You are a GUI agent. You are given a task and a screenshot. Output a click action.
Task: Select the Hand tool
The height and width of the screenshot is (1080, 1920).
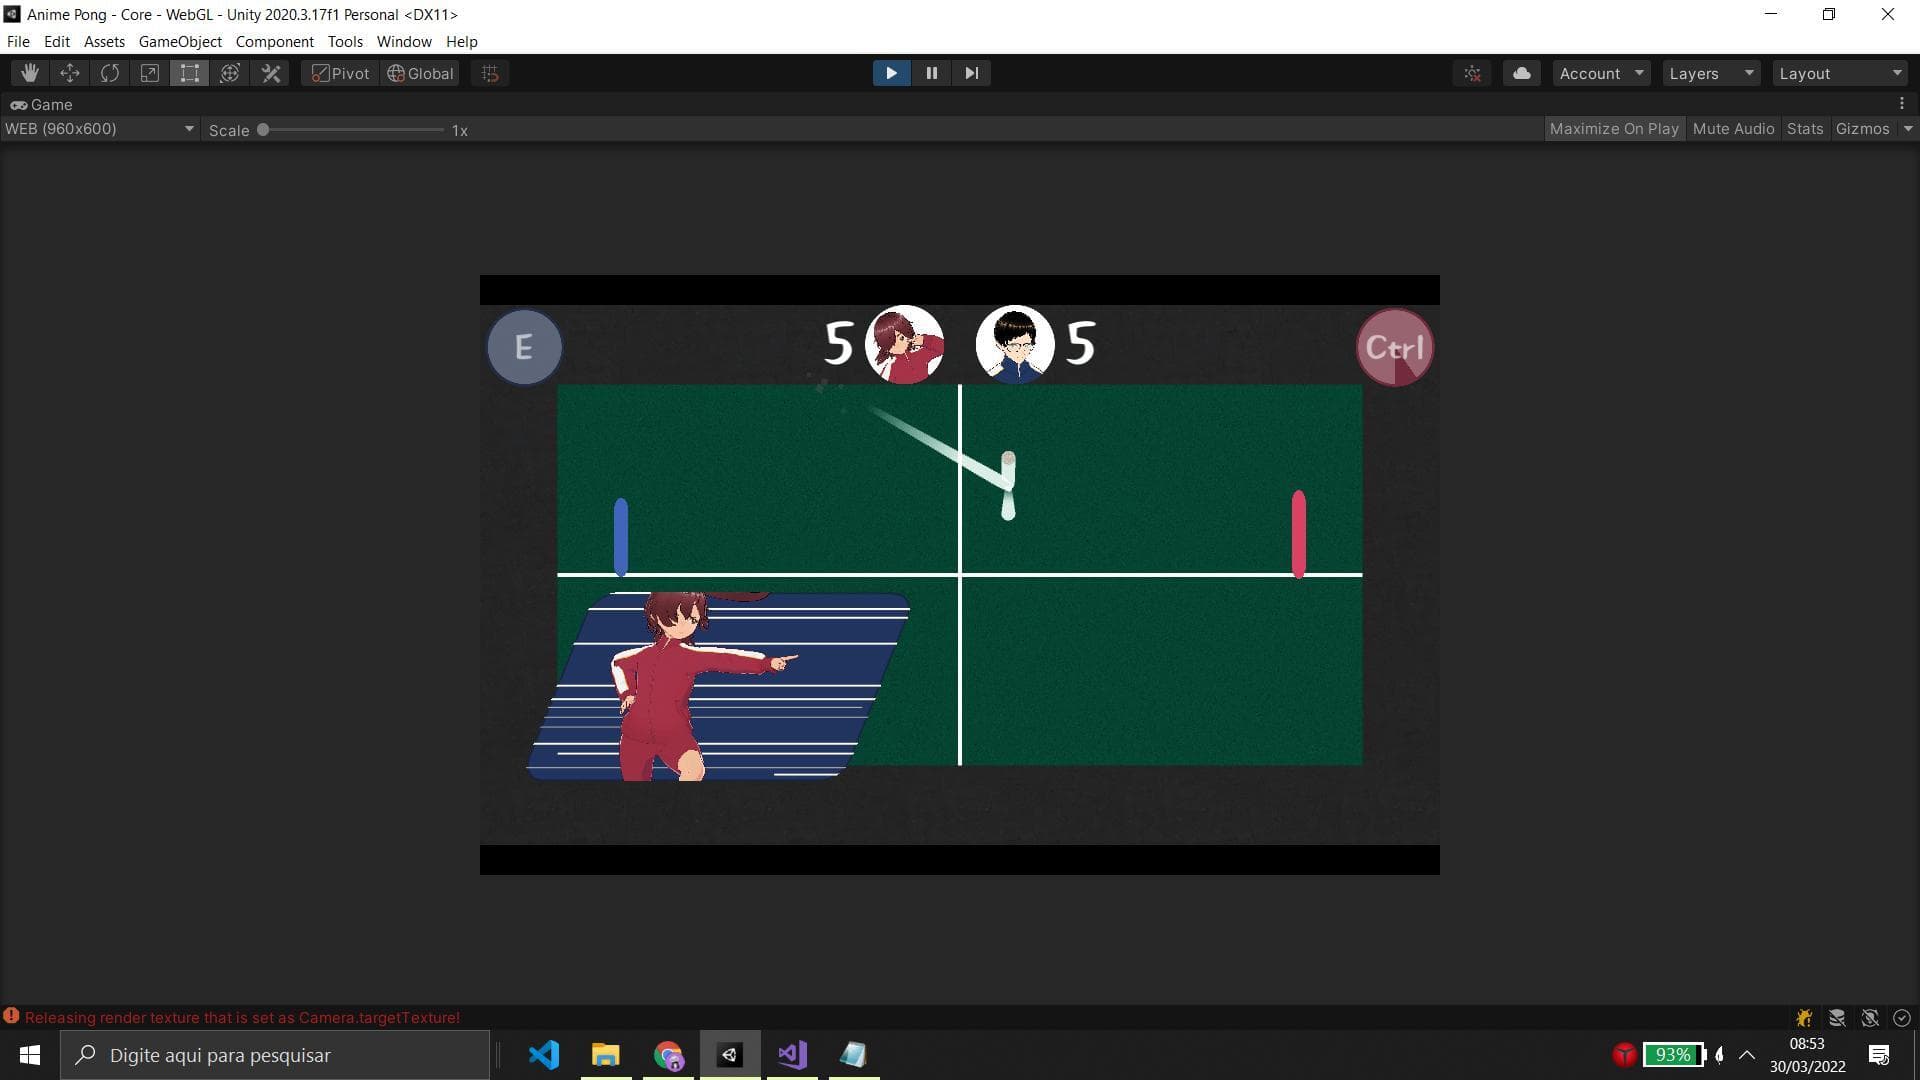pyautogui.click(x=30, y=73)
